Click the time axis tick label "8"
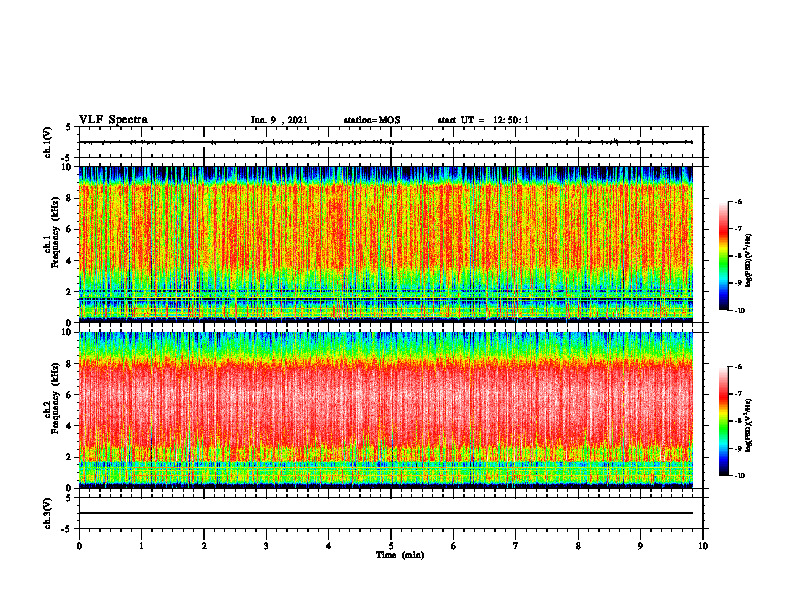 (x=578, y=546)
